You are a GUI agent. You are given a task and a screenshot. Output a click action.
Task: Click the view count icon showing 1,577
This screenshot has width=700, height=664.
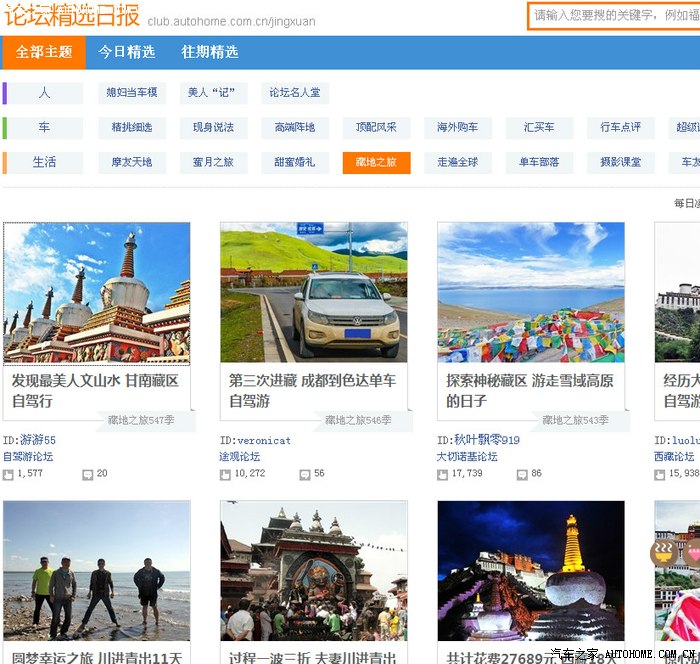[x=9, y=474]
